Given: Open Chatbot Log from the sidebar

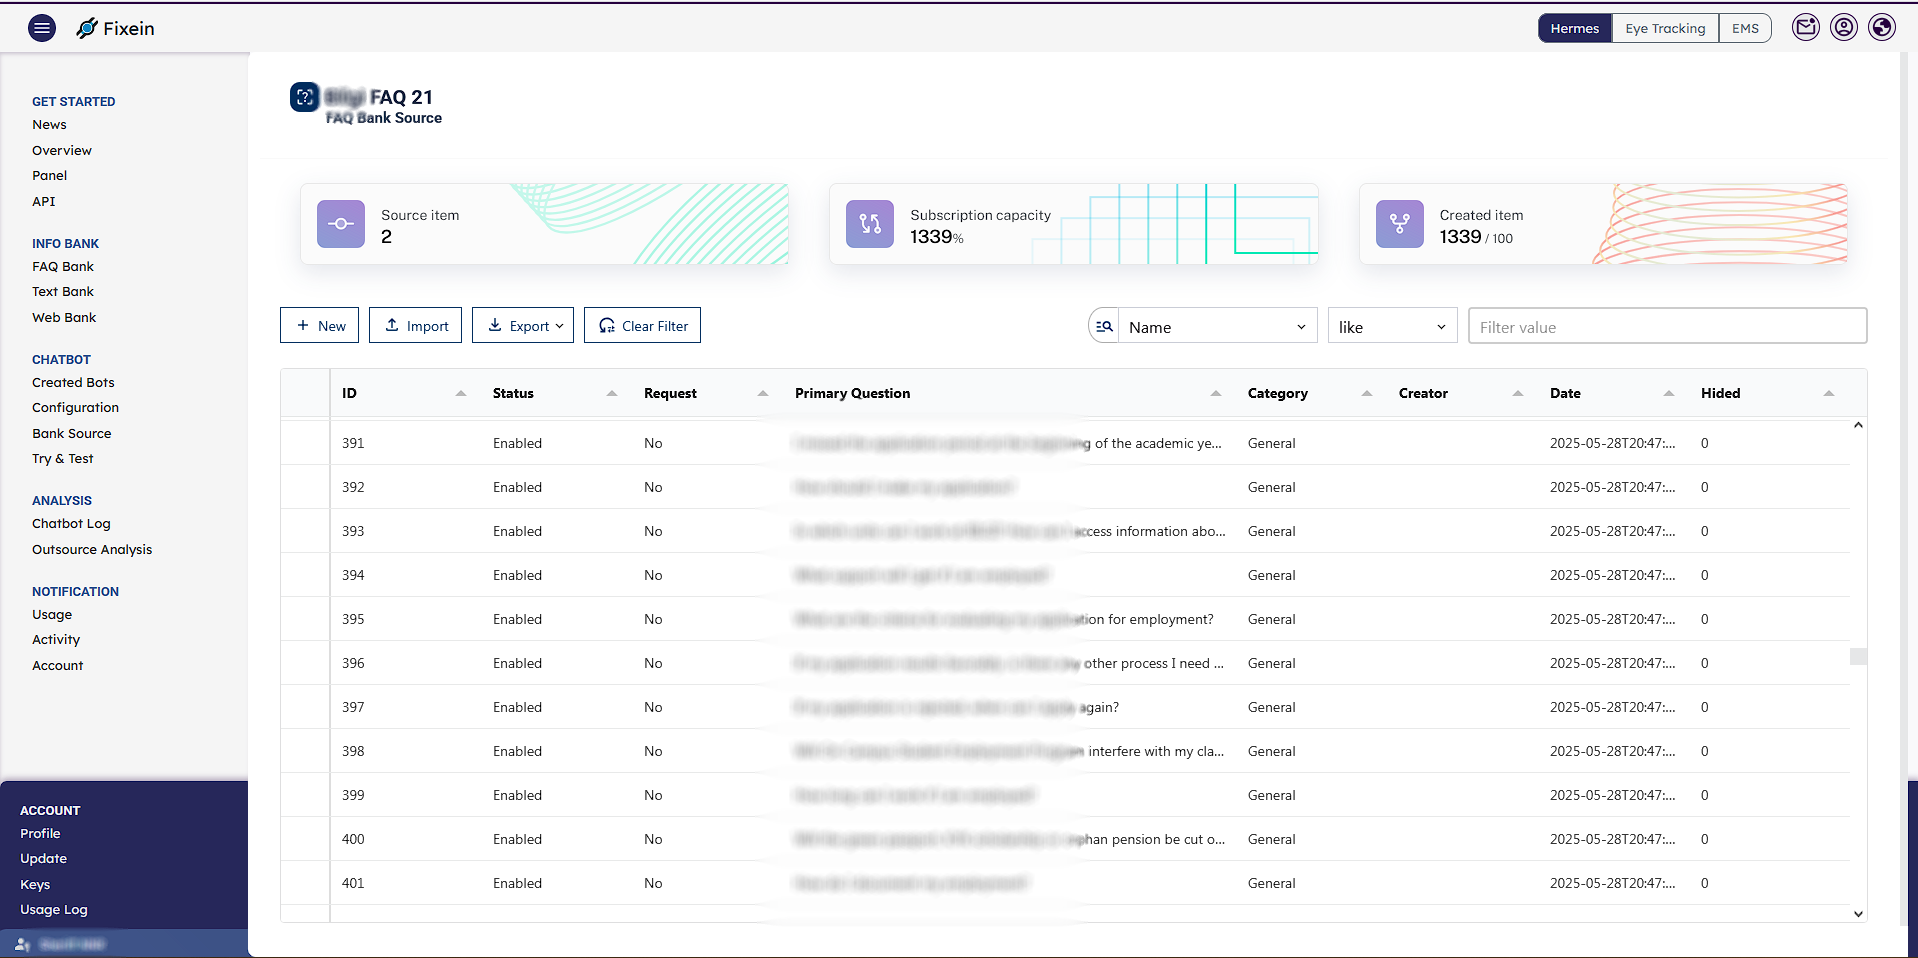Looking at the screenshot, I should pyautogui.click(x=71, y=523).
